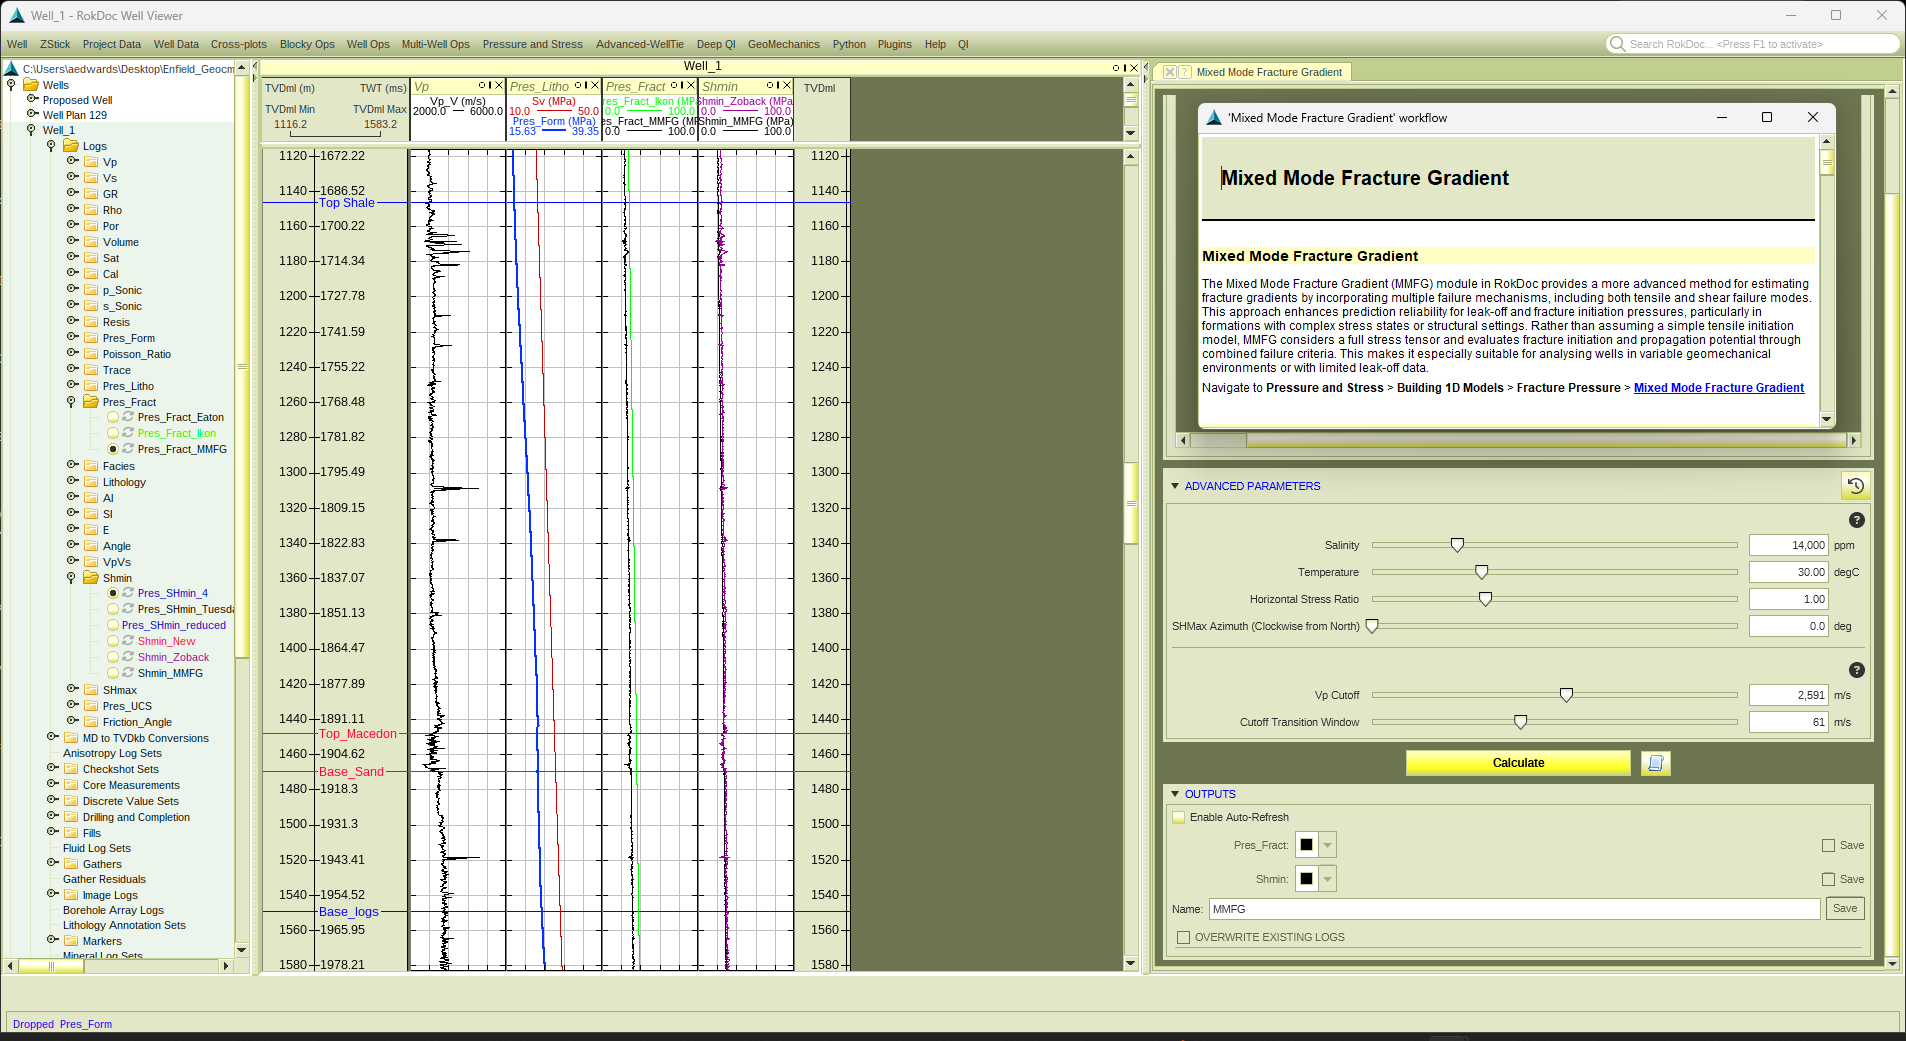Click the Vp Cutoff slider handle
Image resolution: width=1906 pixels, height=1041 pixels.
1566,695
